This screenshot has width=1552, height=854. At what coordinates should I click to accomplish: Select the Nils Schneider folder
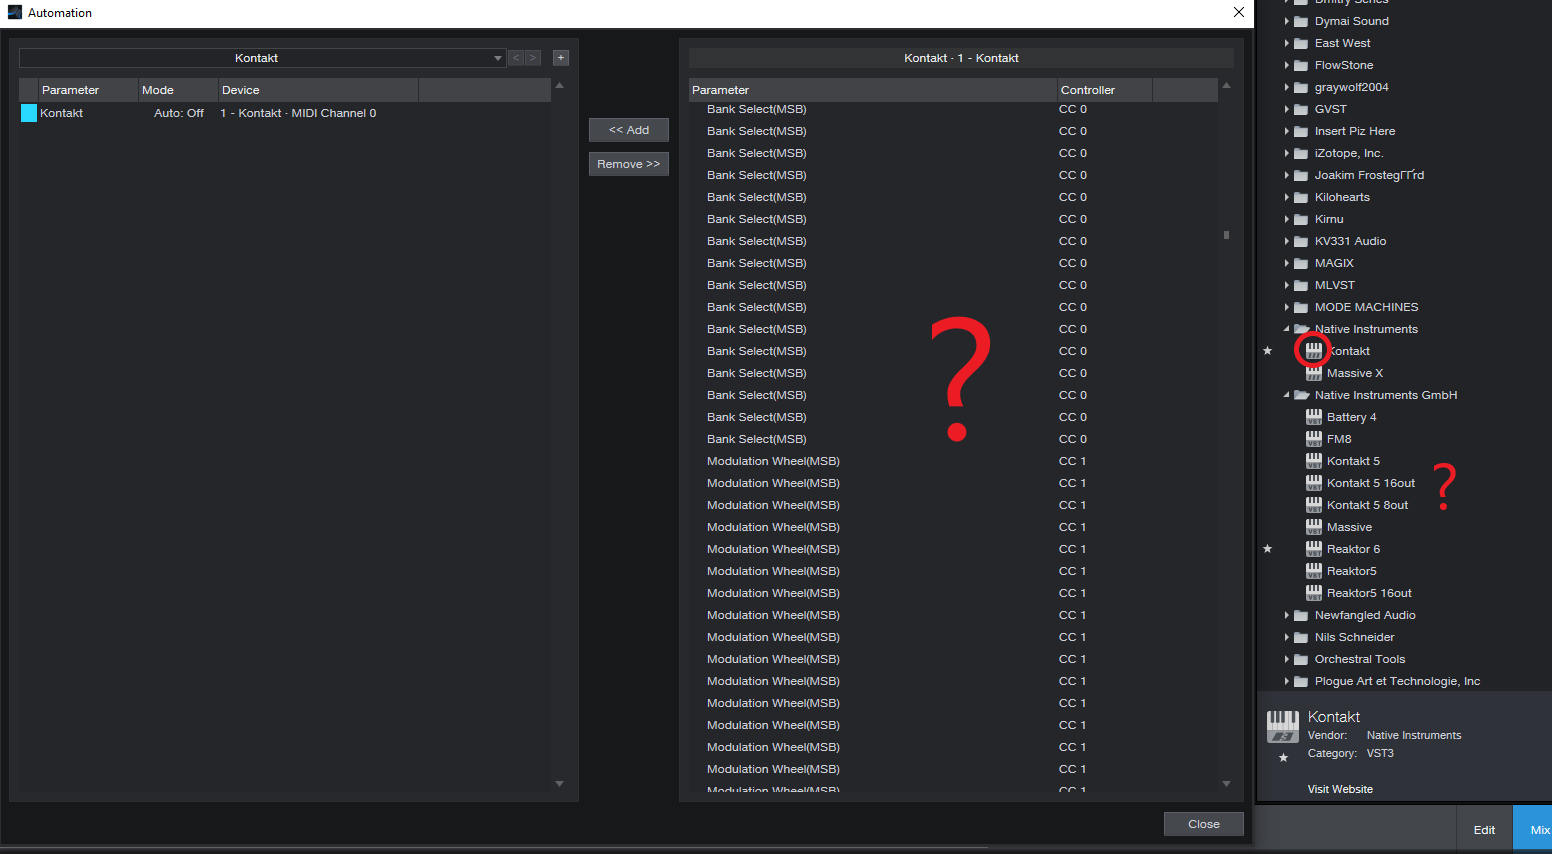(x=1354, y=637)
